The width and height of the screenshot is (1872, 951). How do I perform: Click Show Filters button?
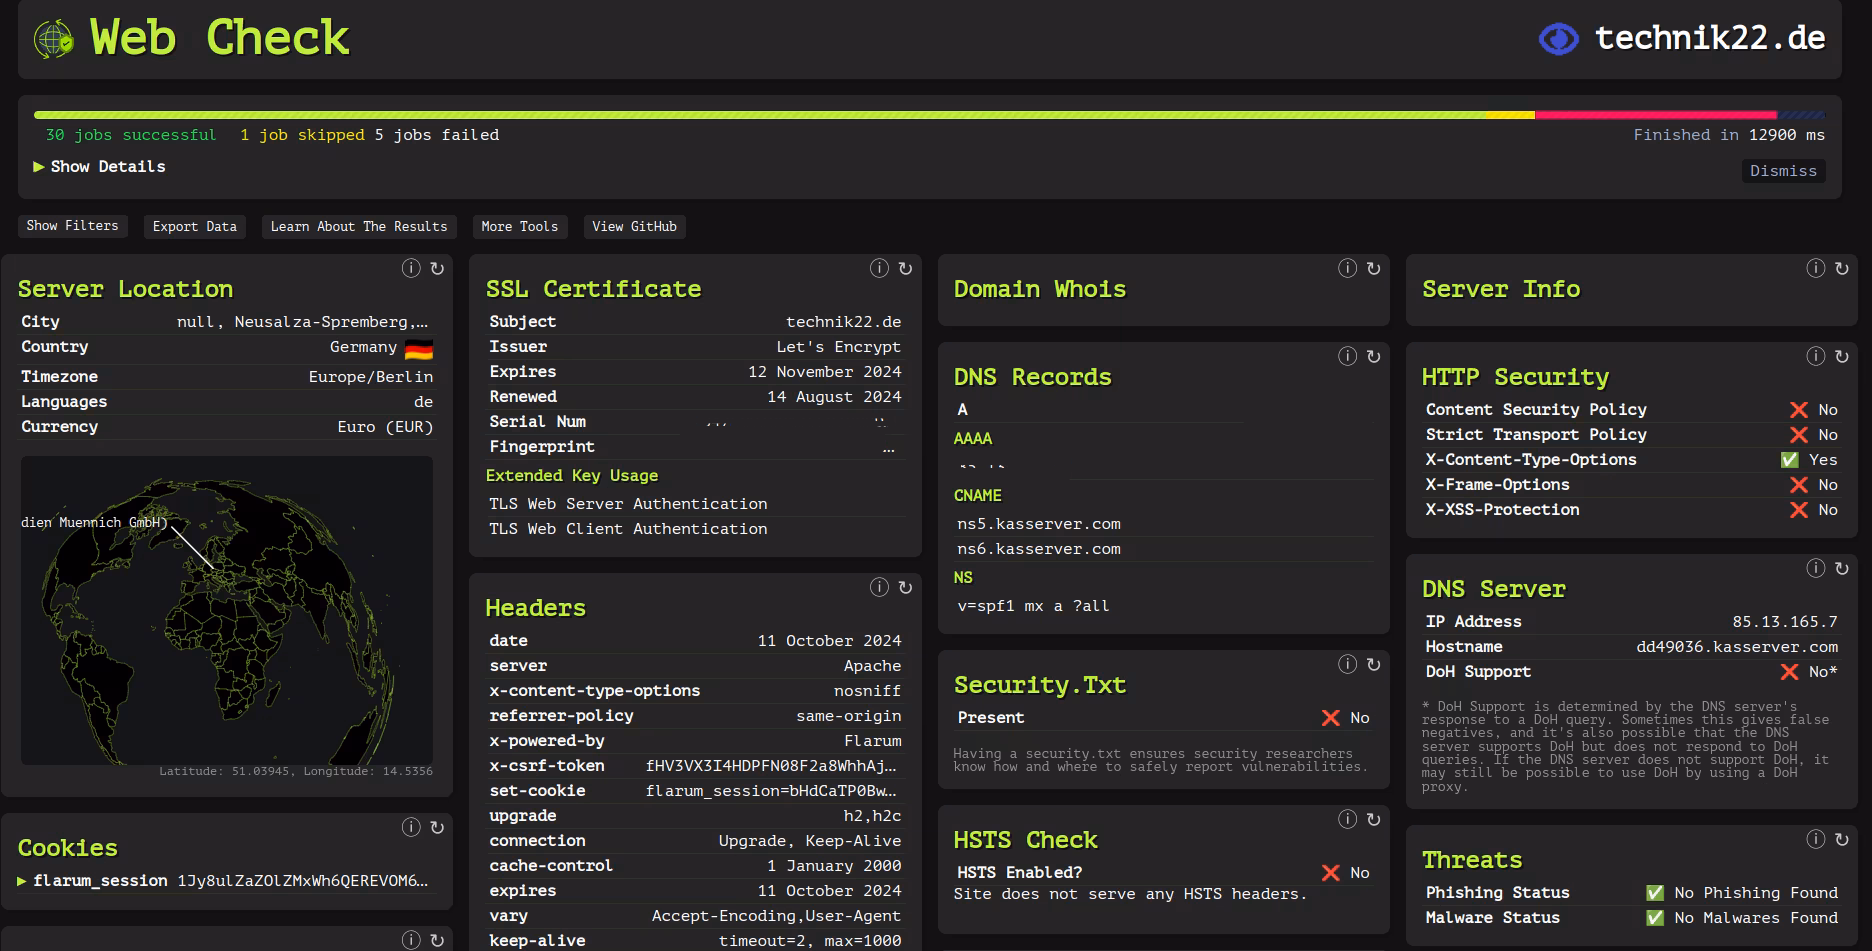pyautogui.click(x=72, y=226)
